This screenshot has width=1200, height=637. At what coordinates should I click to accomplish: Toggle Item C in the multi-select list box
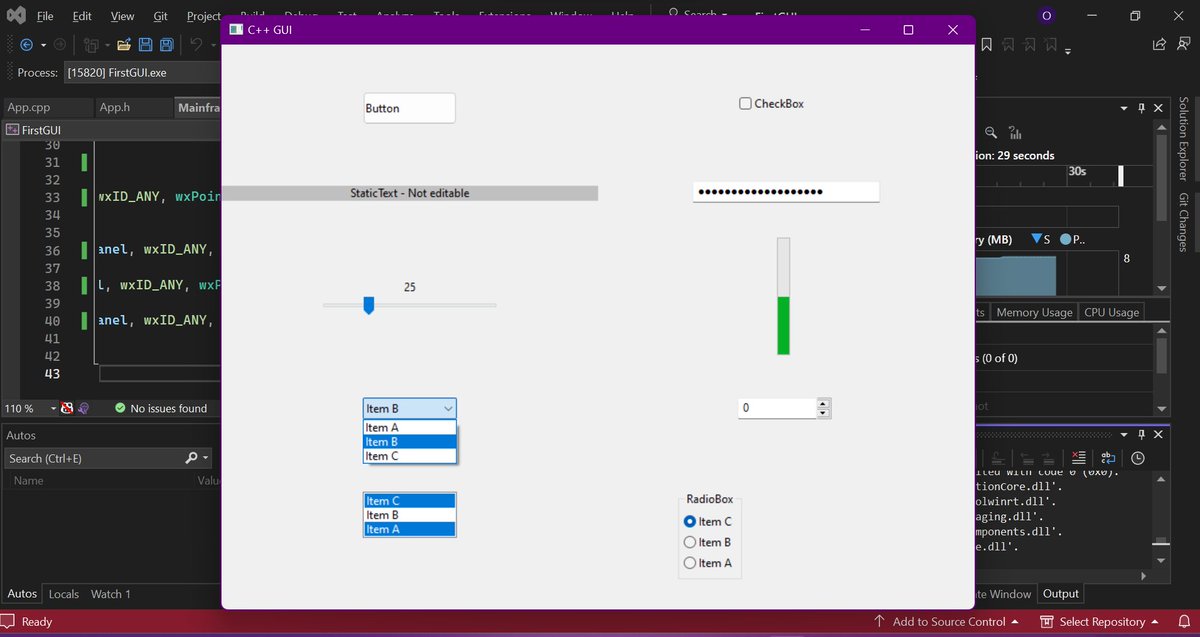(410, 501)
